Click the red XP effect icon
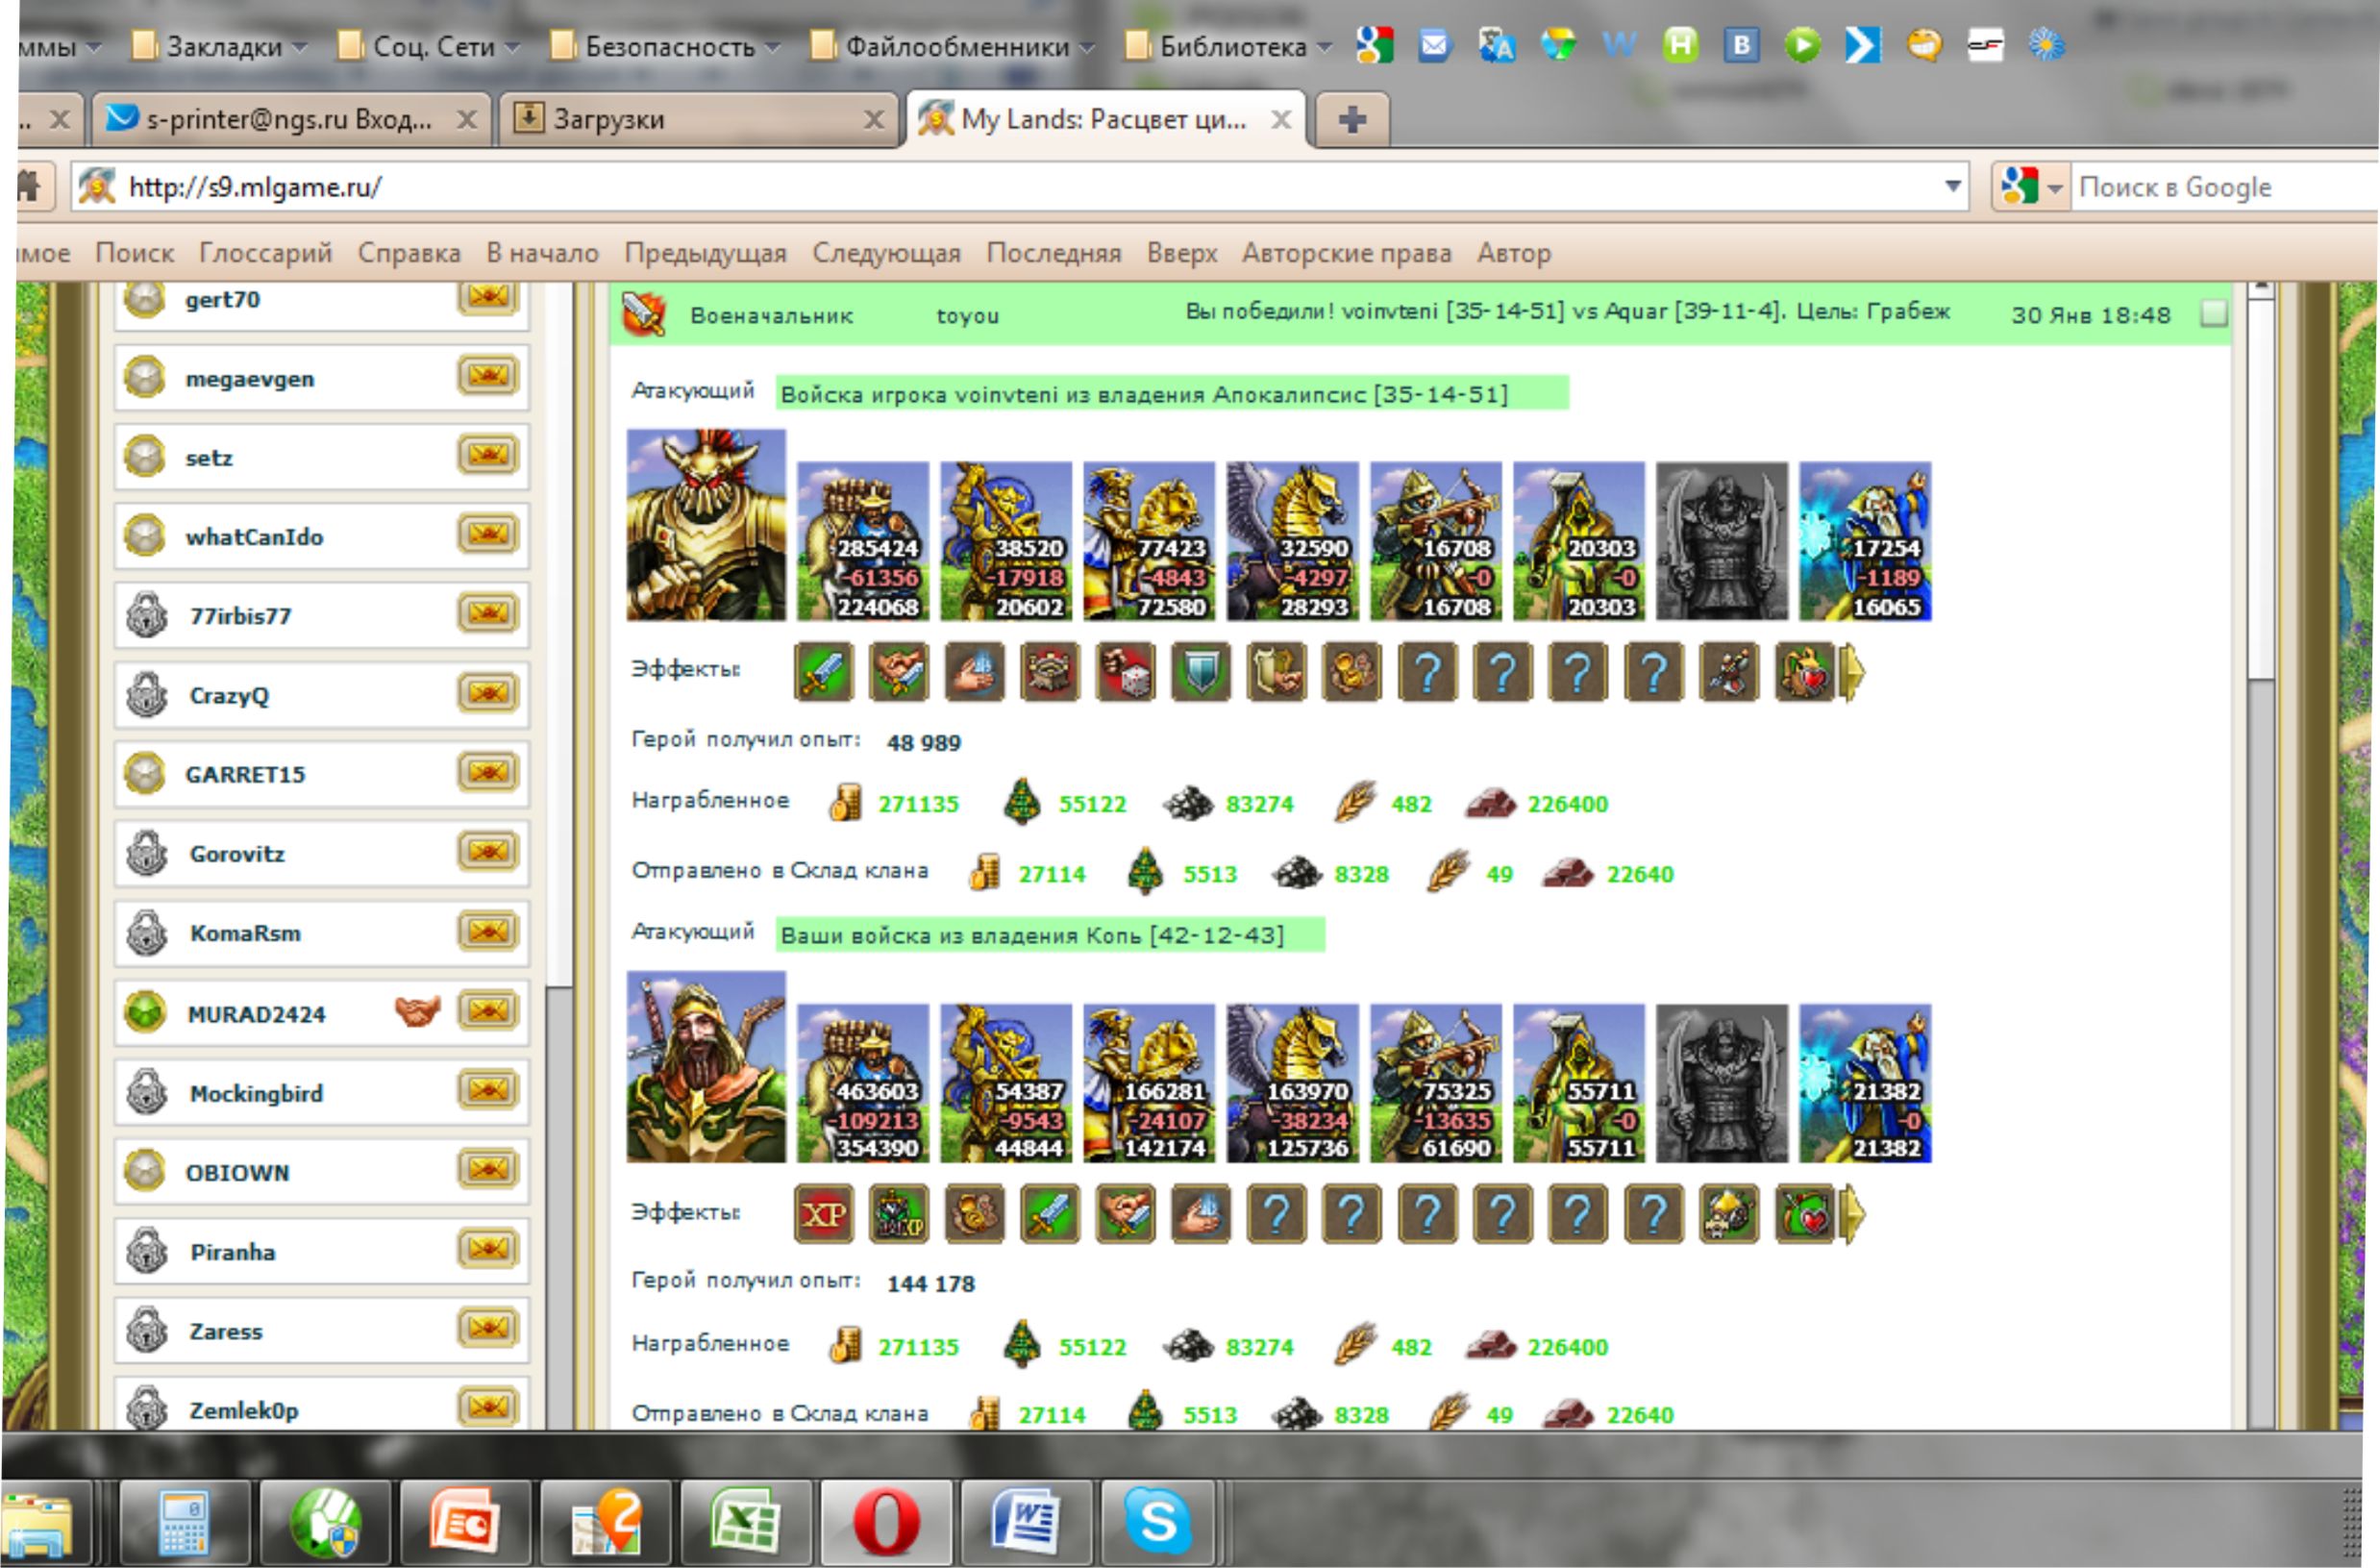 point(824,1214)
